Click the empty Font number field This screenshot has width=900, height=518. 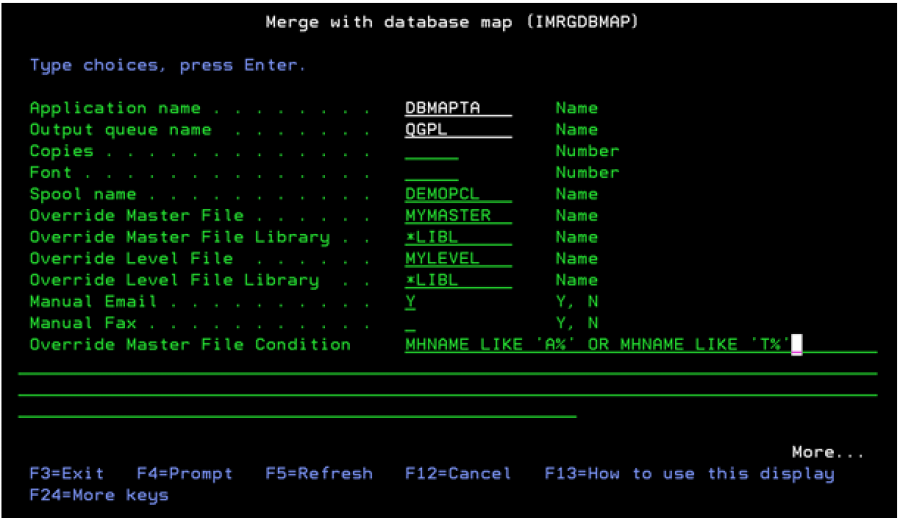[x=431, y=173]
